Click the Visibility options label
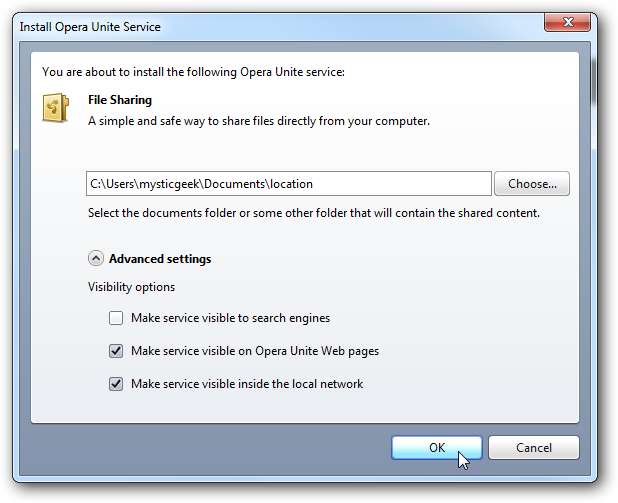 (x=132, y=287)
